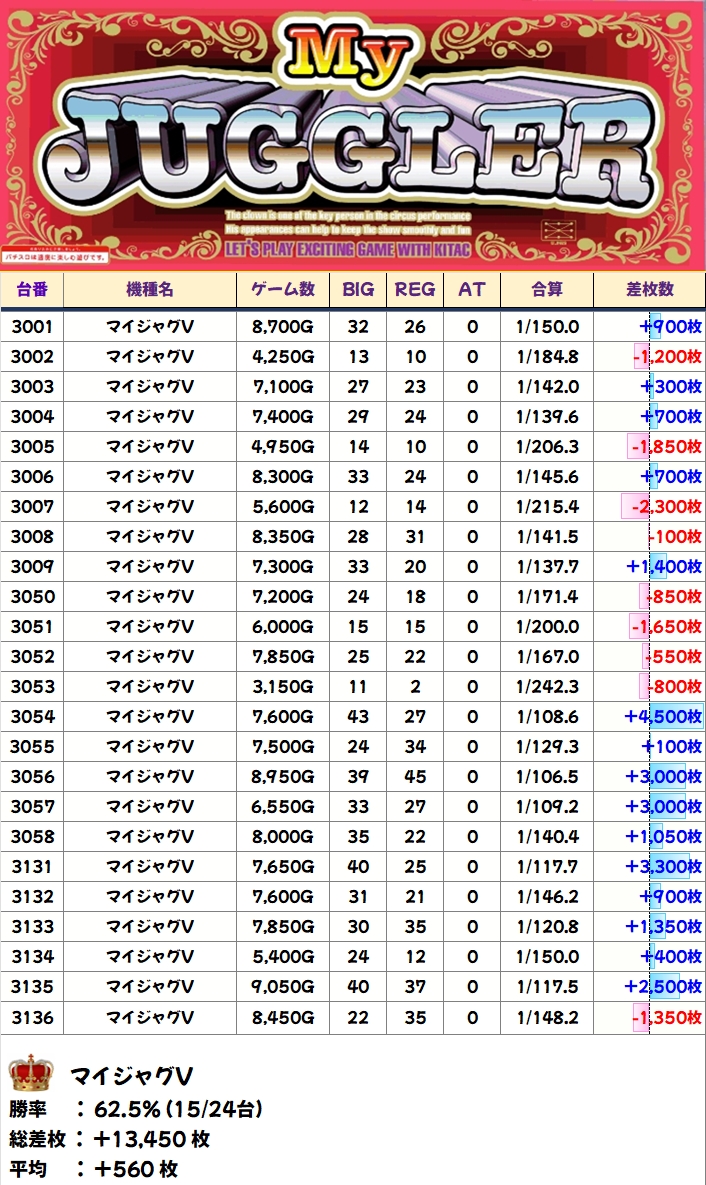This screenshot has width=706, height=1185.
Task: Click the -1,350枚 difference value
Action: pos(667,1018)
